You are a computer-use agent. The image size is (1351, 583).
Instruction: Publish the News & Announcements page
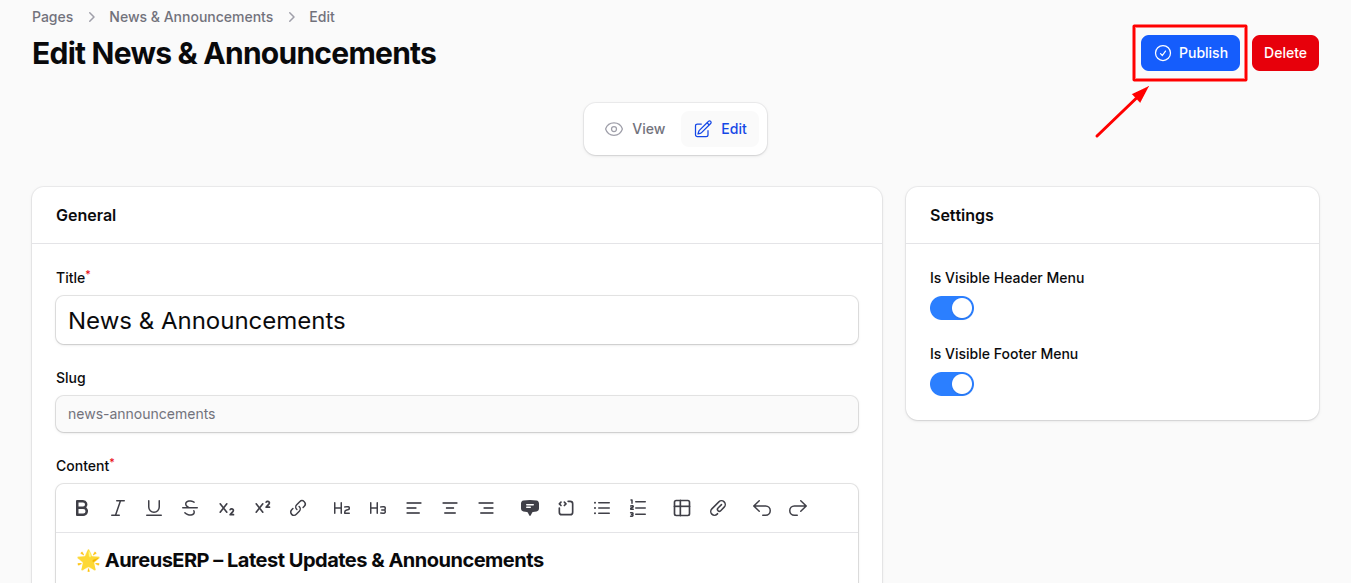(1190, 52)
